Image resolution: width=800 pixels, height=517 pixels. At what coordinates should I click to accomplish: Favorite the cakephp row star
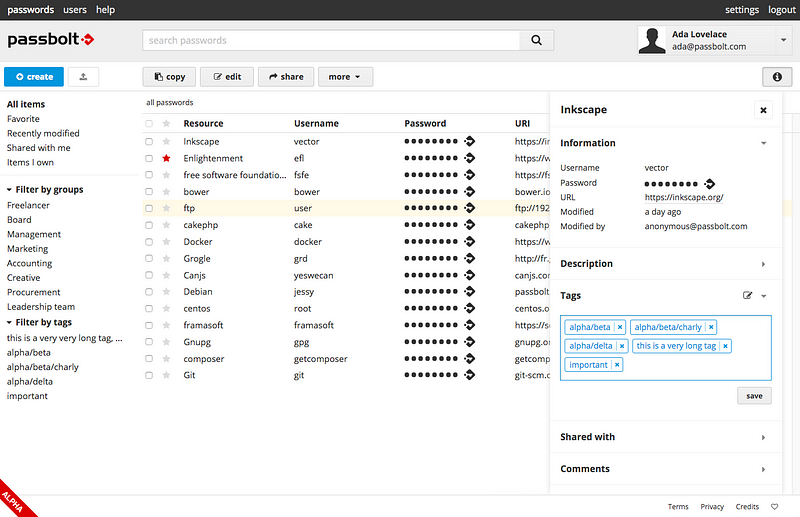pos(166,225)
